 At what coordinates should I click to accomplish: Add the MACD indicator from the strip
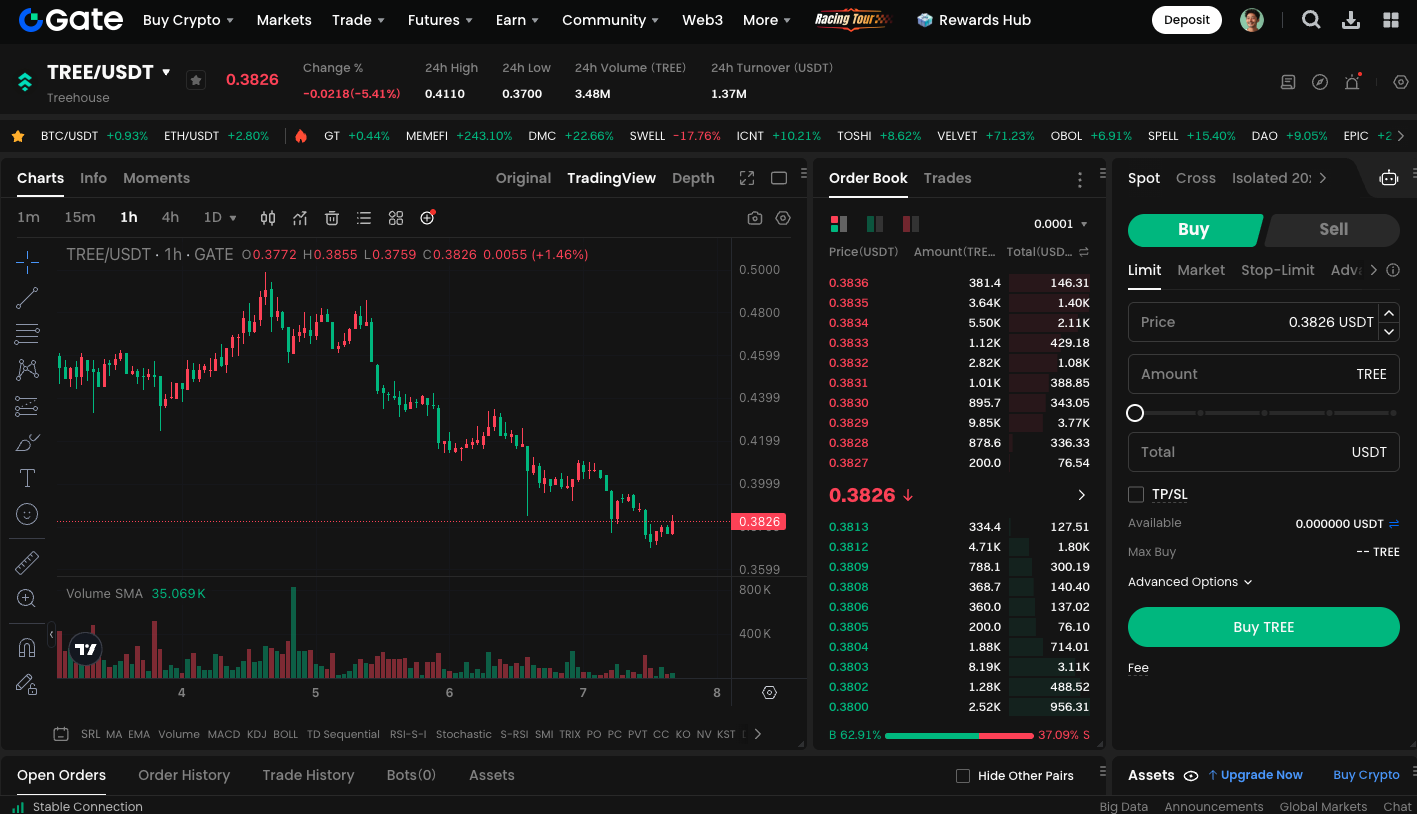pos(223,734)
